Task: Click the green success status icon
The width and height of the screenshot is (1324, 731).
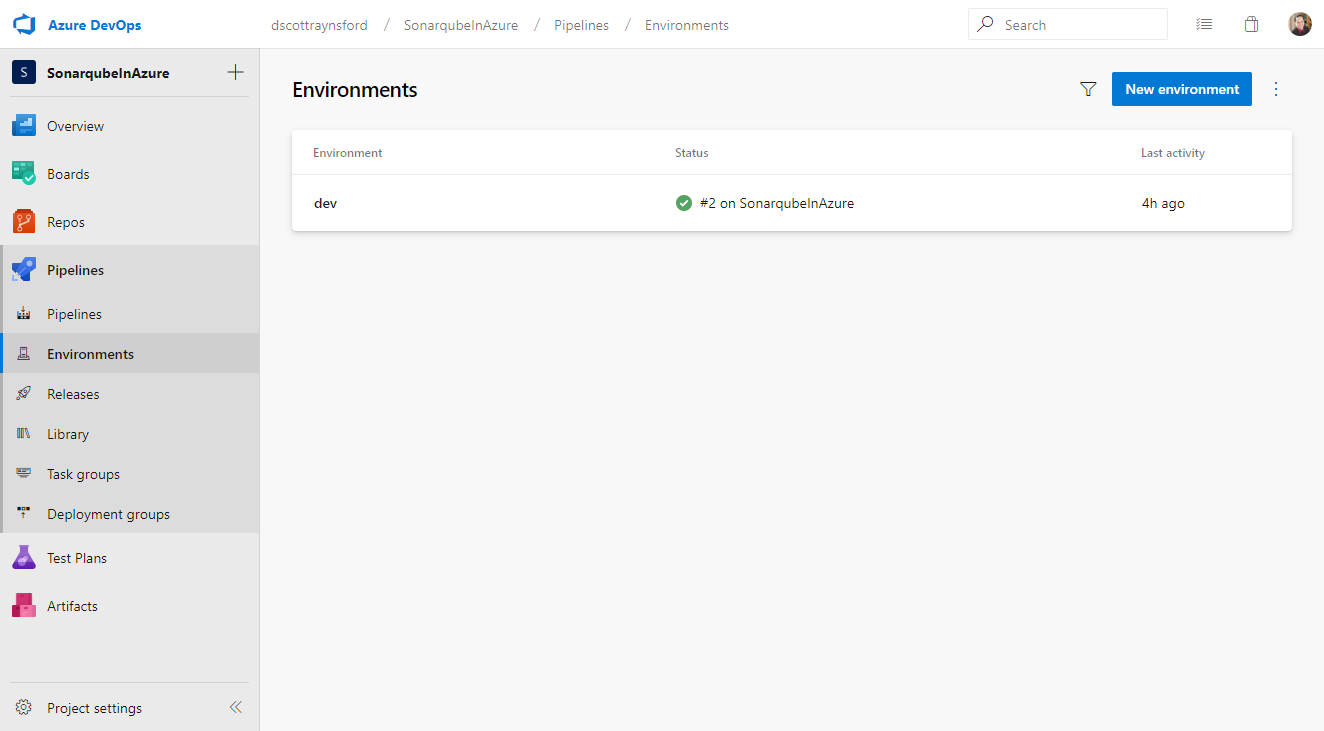Action: pos(684,203)
